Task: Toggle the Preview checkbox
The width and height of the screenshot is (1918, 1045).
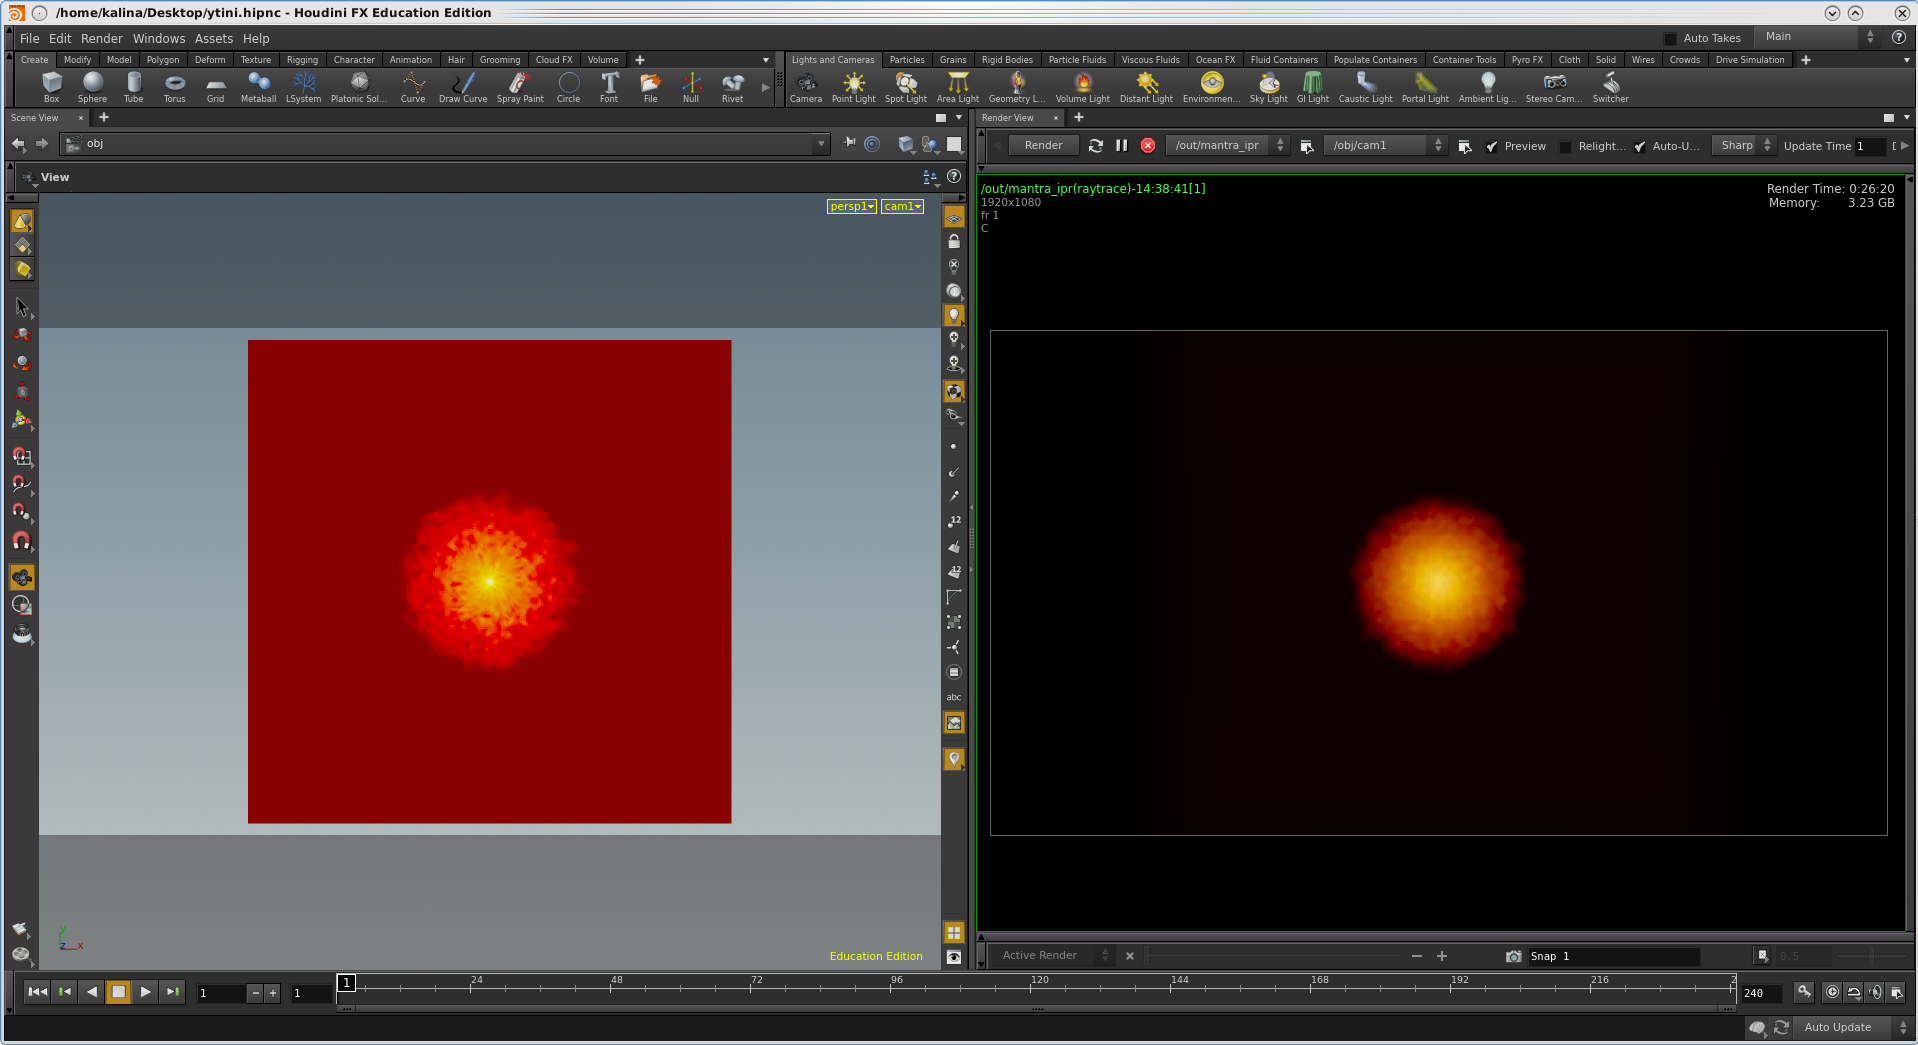Action: 1492,147
